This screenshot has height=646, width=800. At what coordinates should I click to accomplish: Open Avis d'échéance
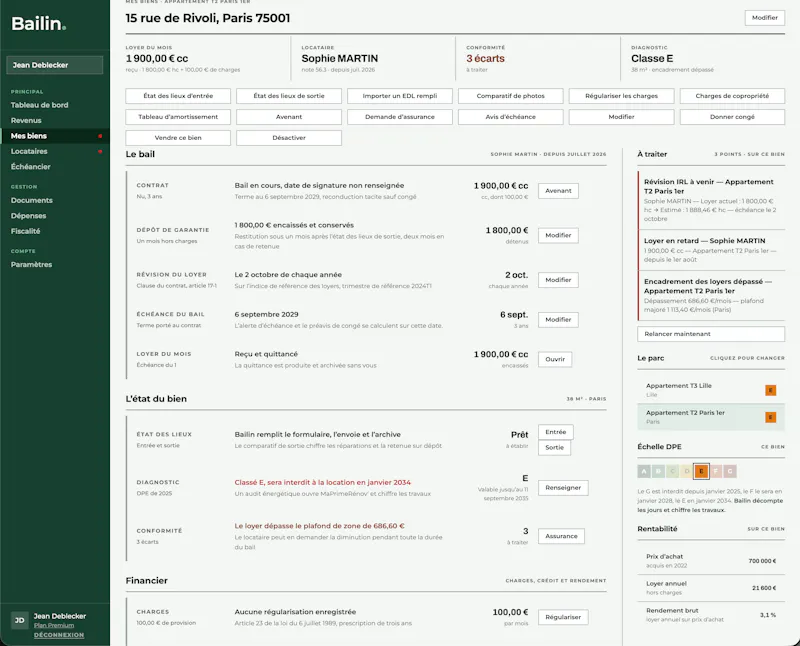511,117
